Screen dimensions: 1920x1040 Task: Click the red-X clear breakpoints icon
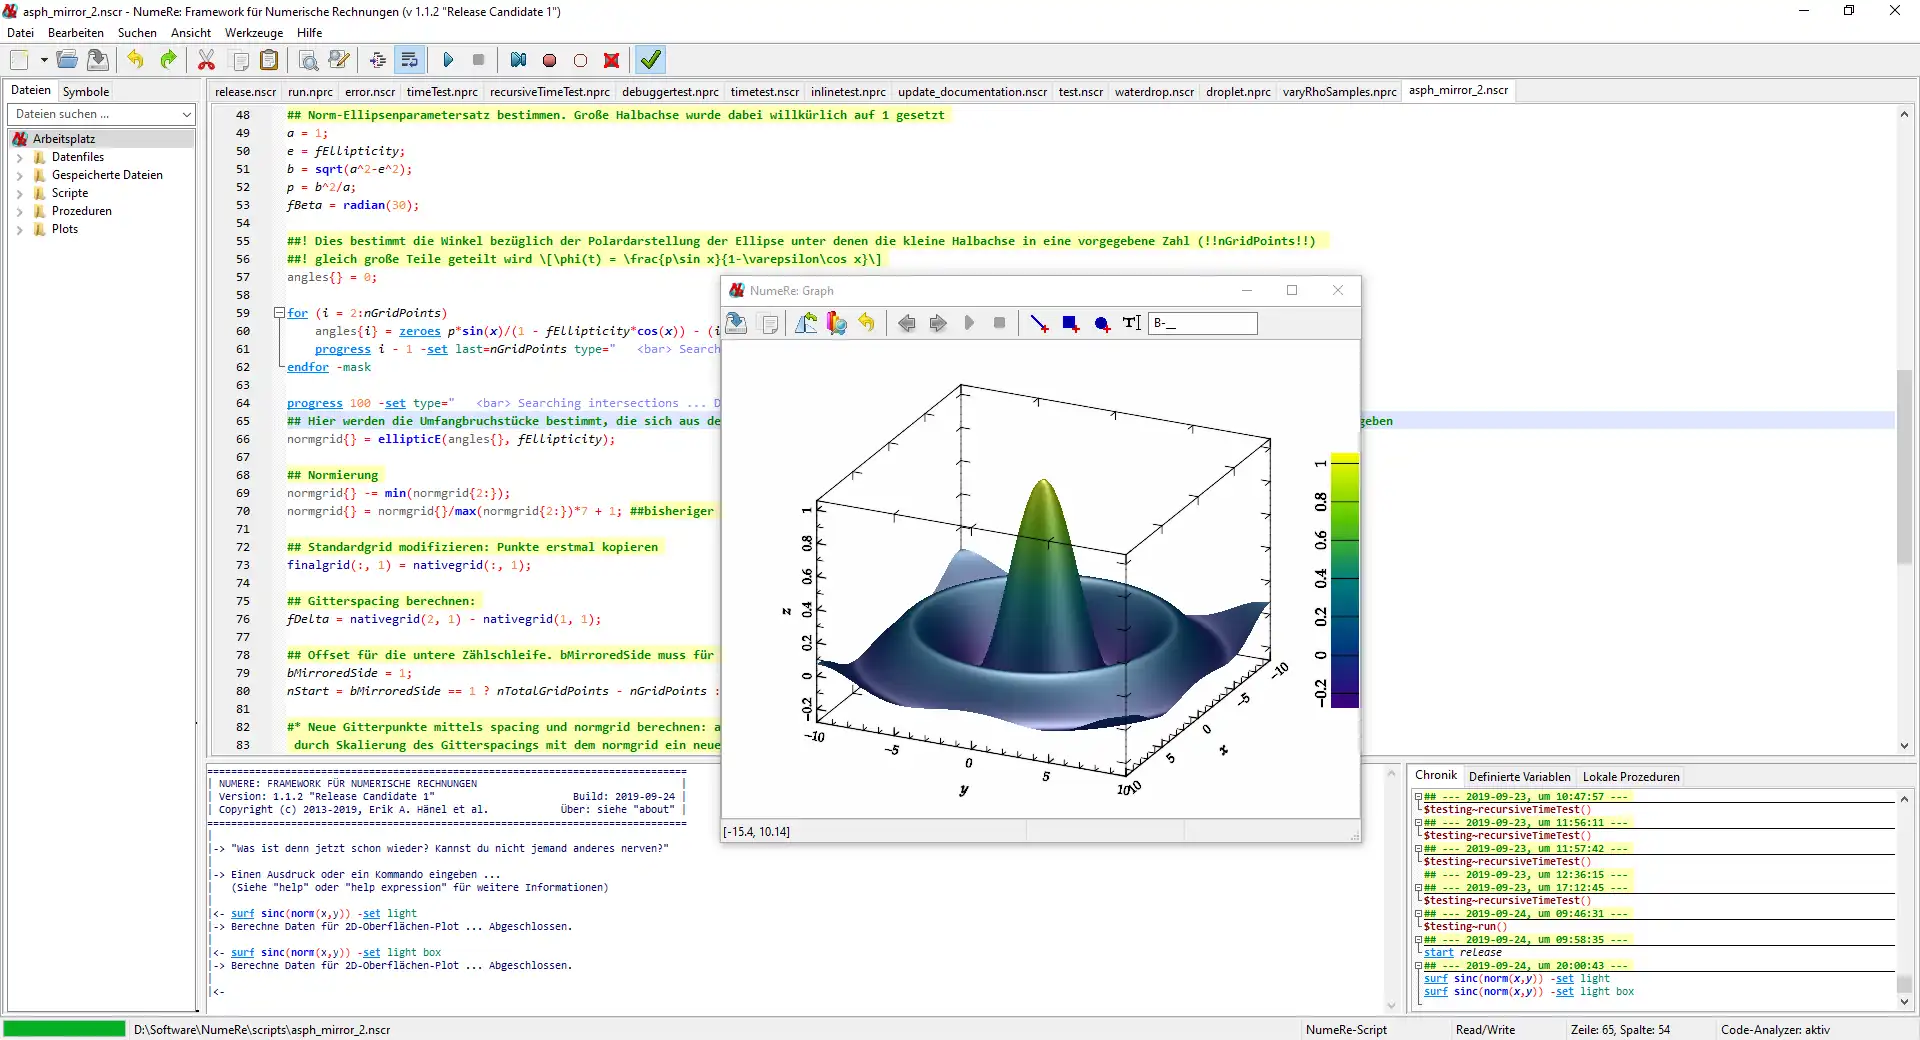point(612,60)
